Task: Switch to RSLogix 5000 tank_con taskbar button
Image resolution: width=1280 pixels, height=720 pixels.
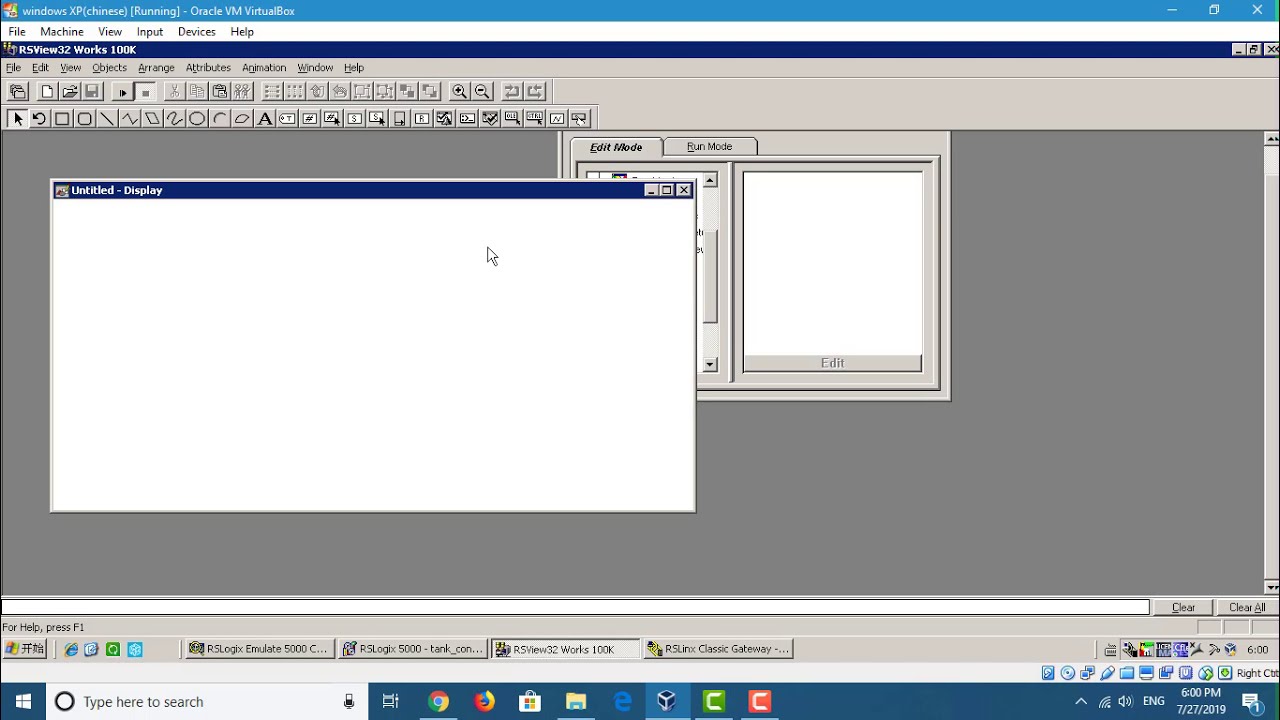Action: tap(412, 649)
